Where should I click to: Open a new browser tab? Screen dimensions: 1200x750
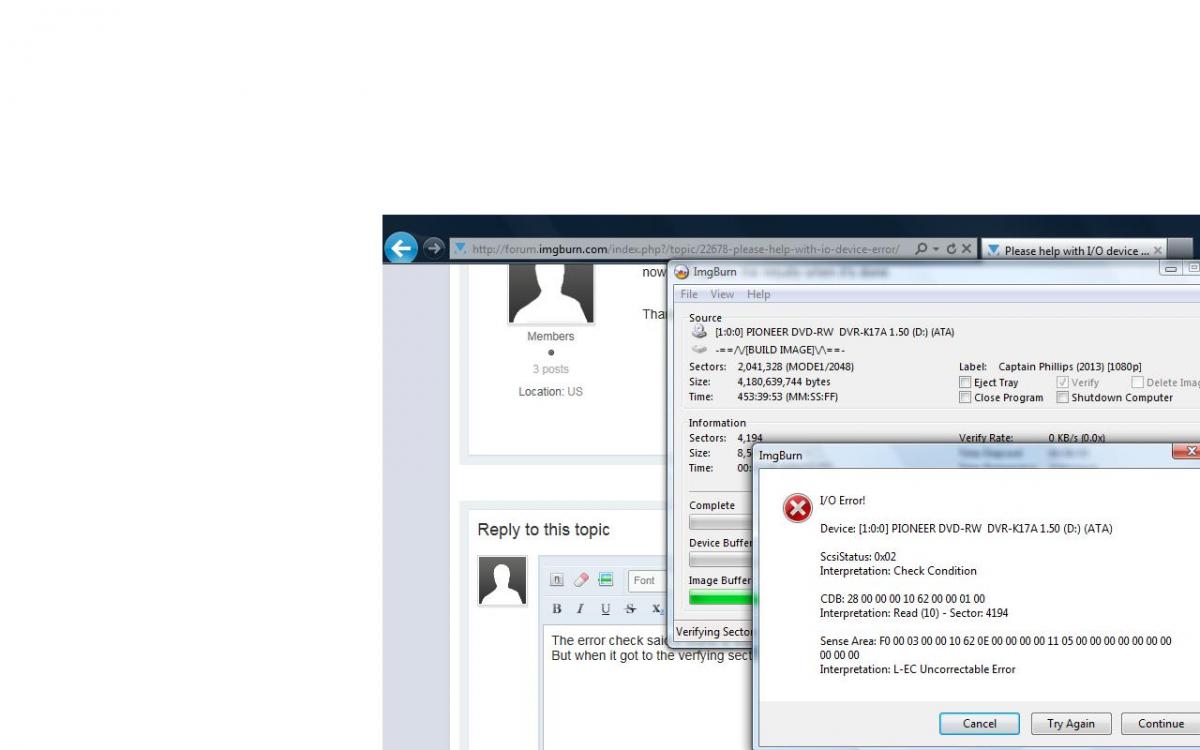tap(1181, 250)
